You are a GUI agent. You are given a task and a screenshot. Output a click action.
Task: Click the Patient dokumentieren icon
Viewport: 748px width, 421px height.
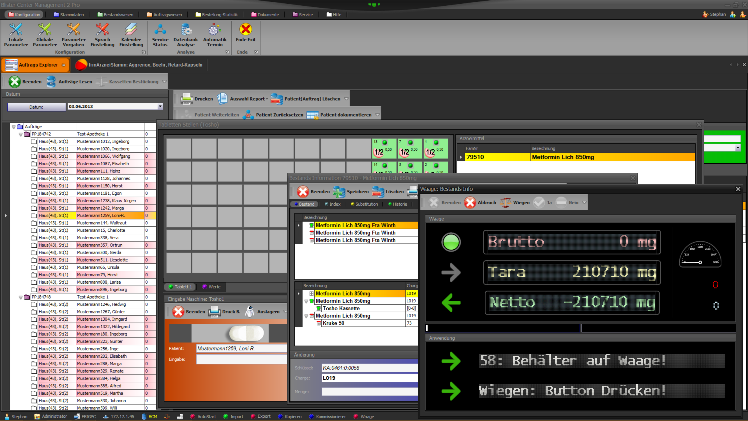coord(312,115)
